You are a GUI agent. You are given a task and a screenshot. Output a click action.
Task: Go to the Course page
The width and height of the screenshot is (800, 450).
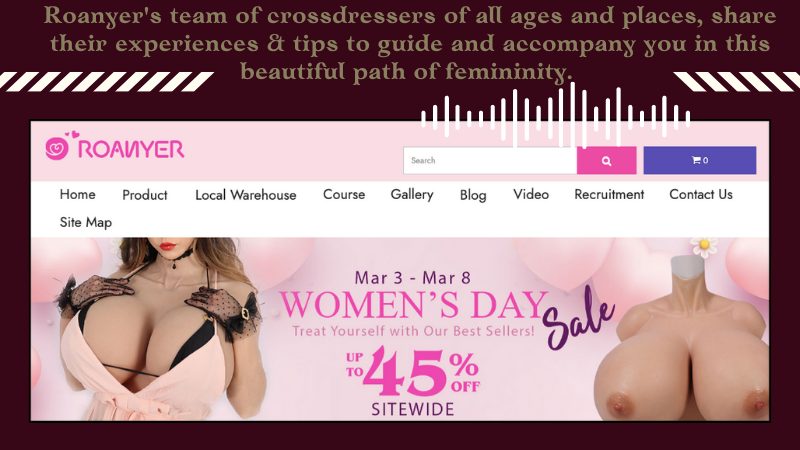click(344, 194)
